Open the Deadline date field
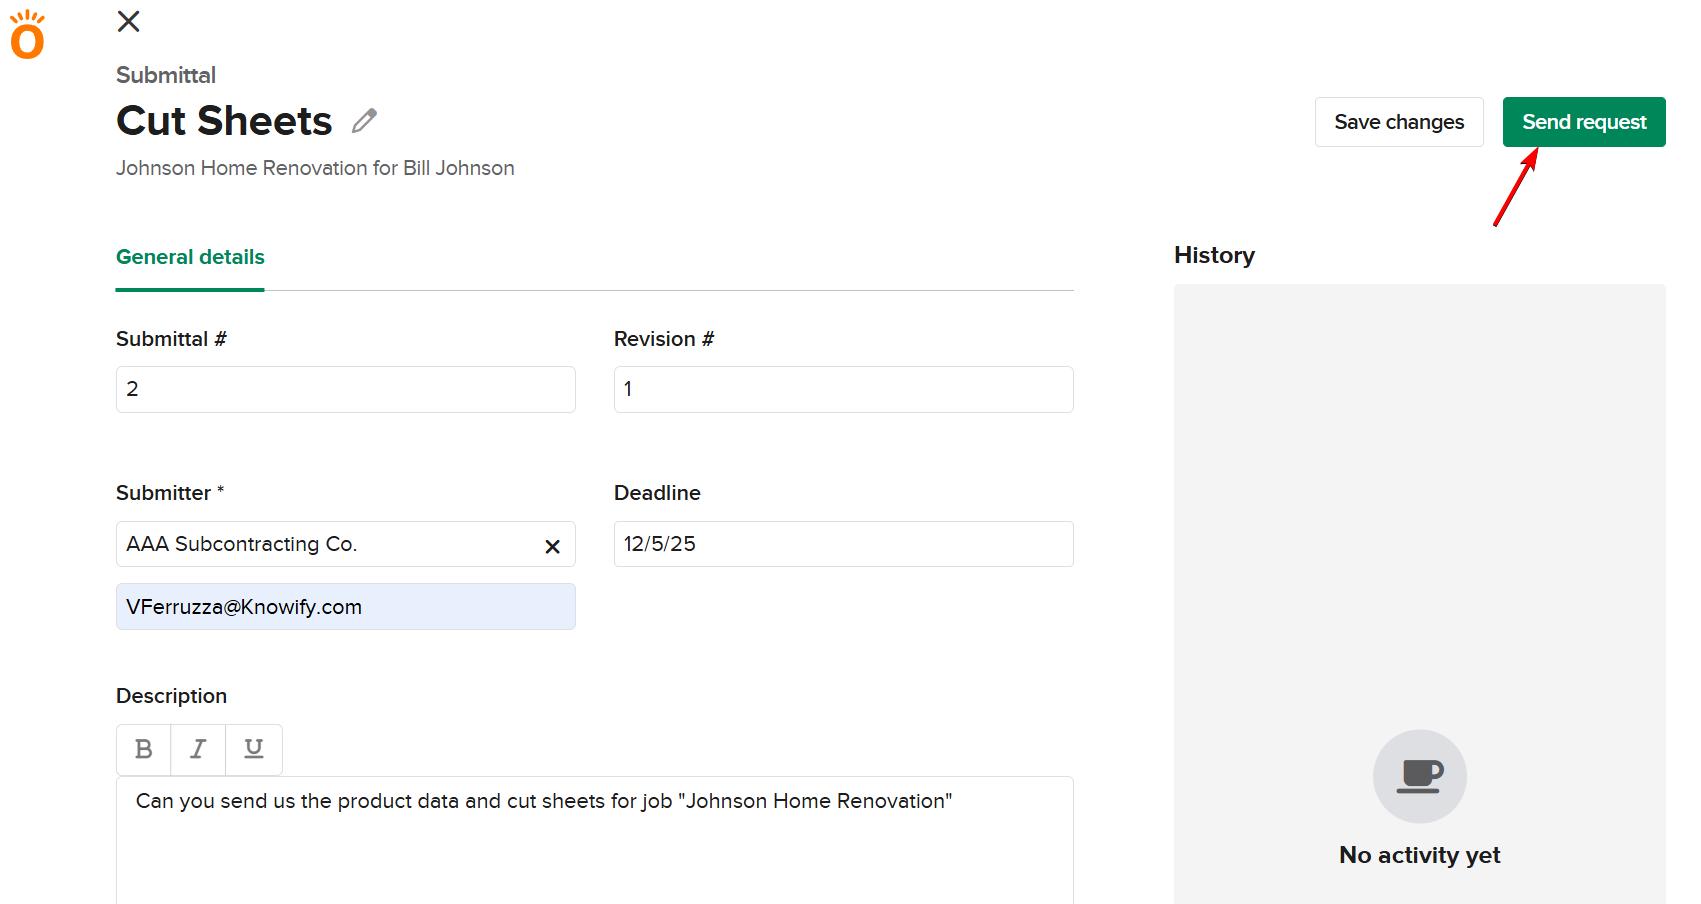1701x904 pixels. click(x=842, y=544)
